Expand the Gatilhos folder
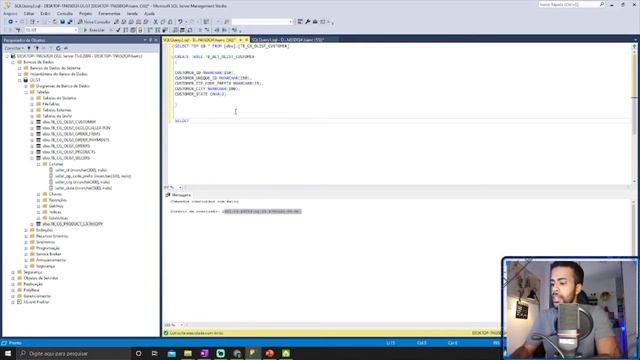 (x=39, y=206)
